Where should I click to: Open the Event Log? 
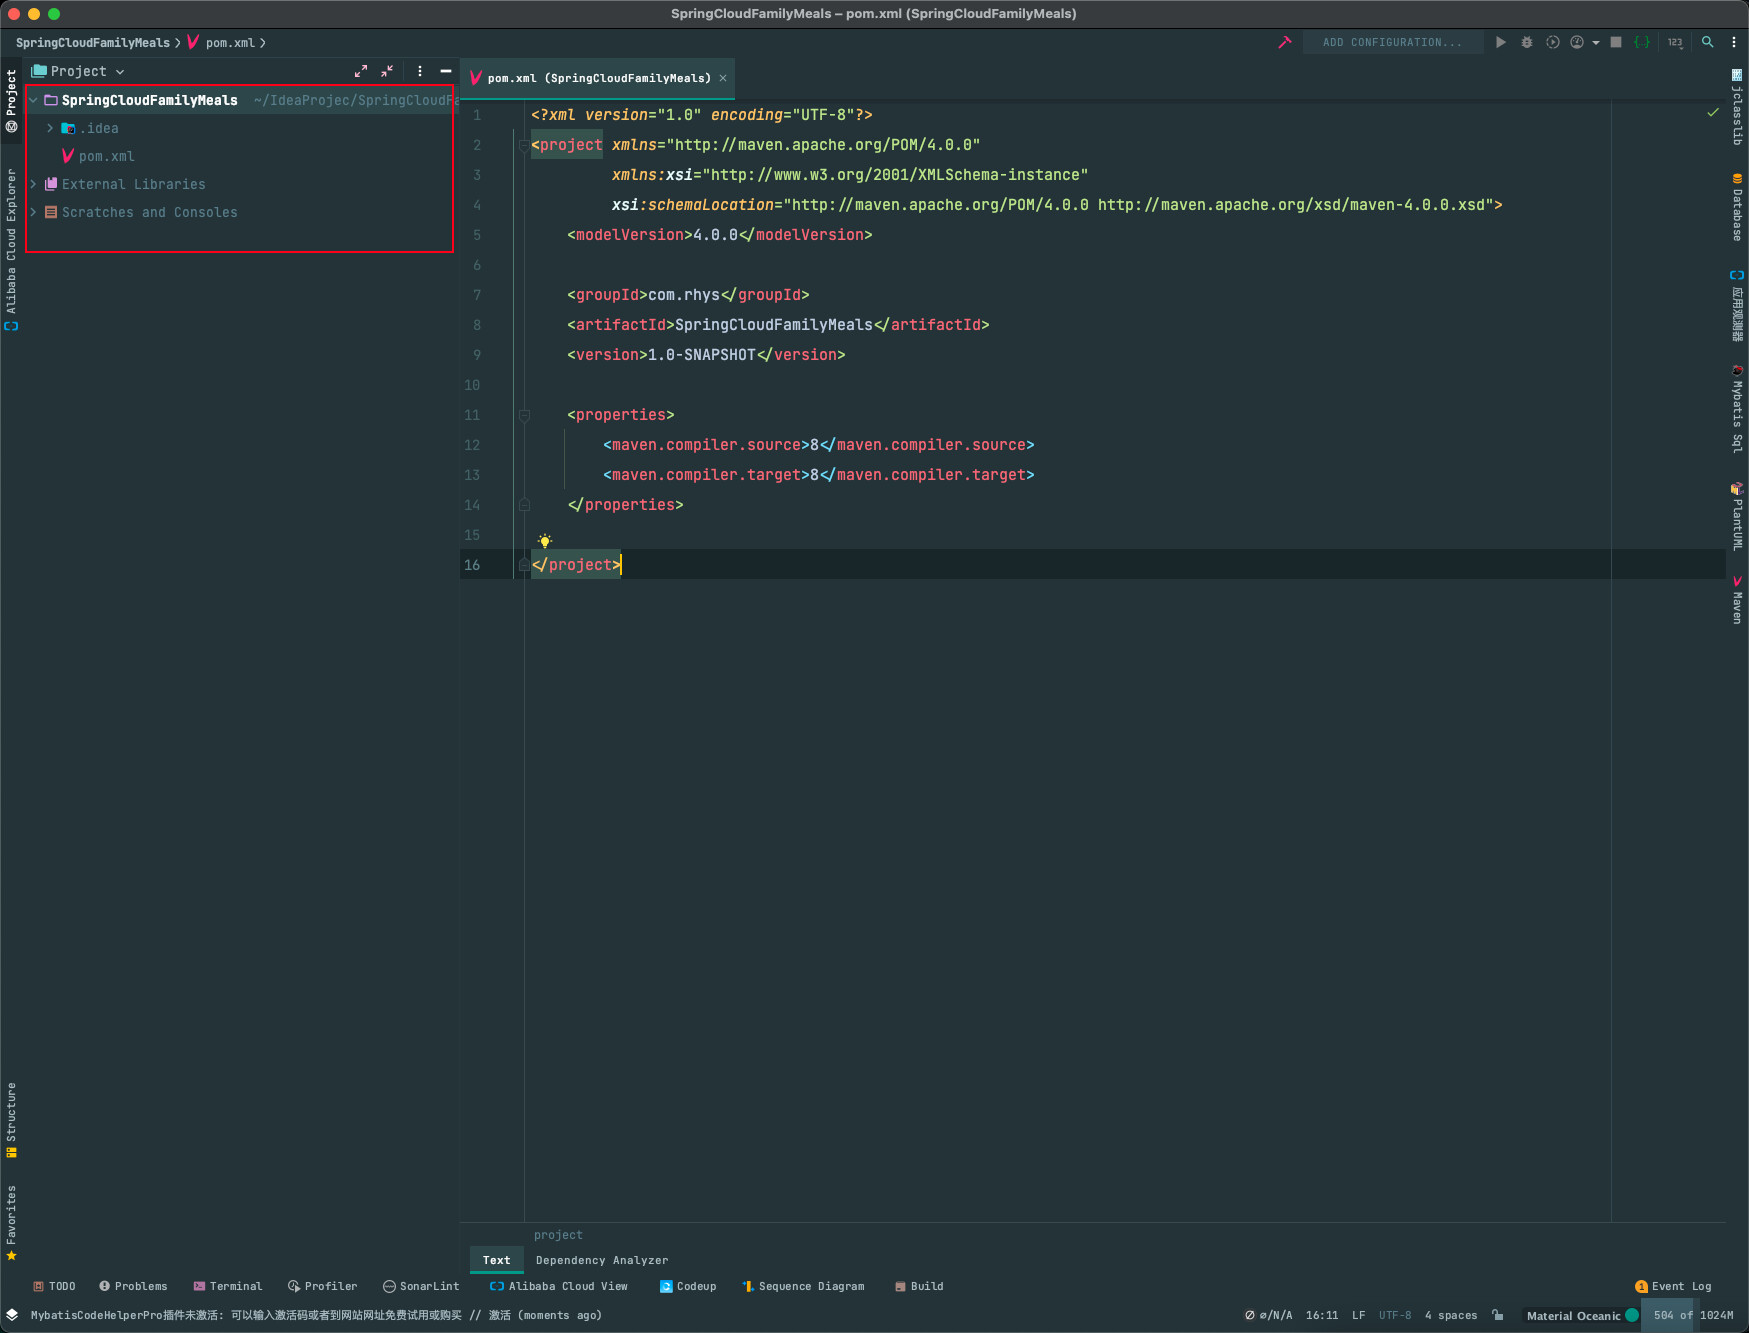click(1673, 1286)
